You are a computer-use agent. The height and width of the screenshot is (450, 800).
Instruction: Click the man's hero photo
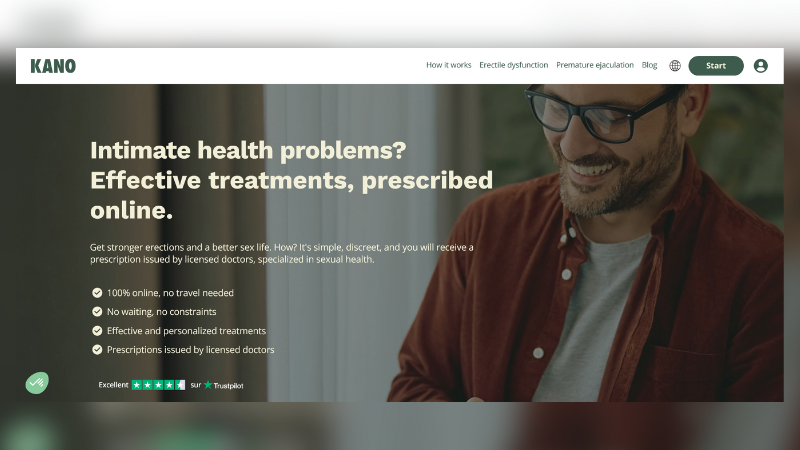click(587, 243)
